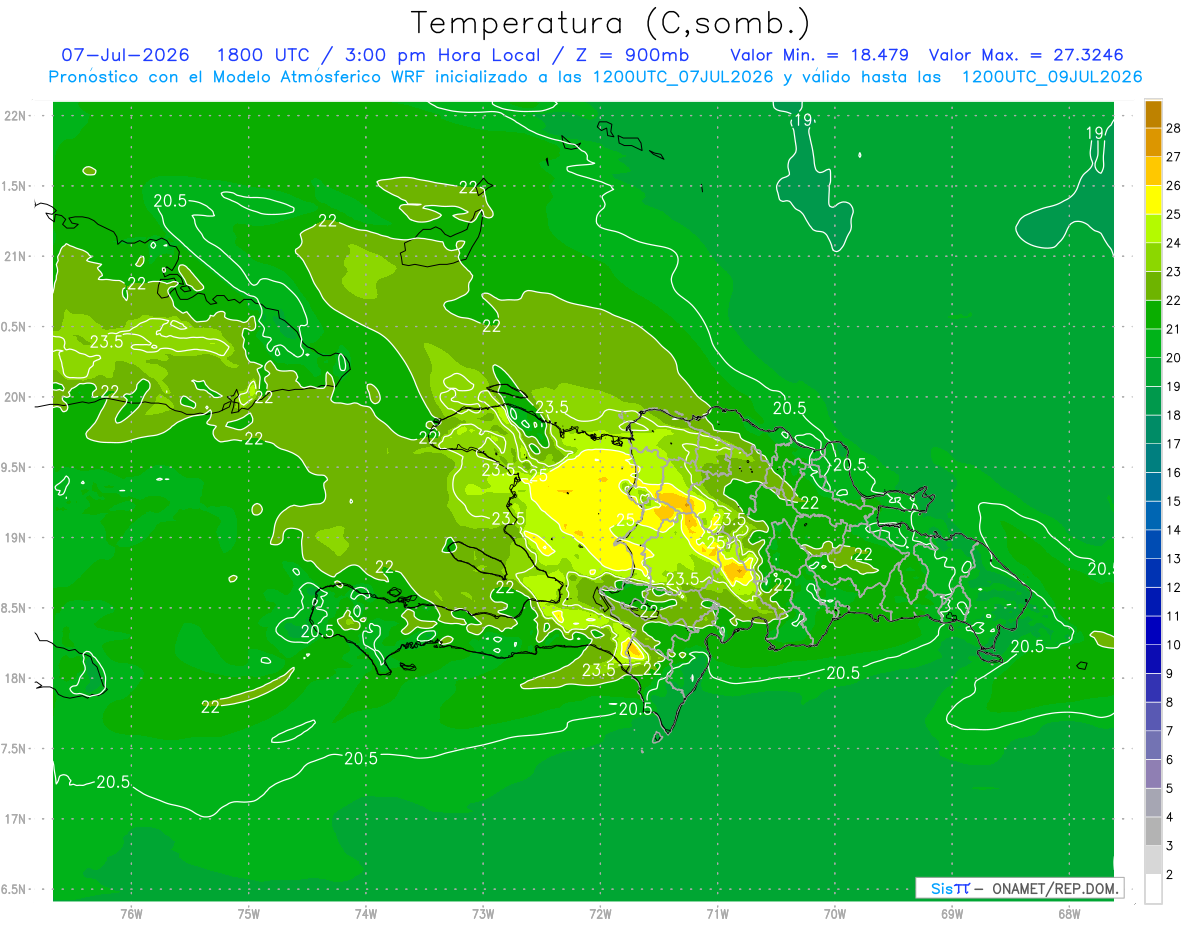Click the '74W' longitude axis label
Image resolution: width=1200 pixels, height=927 pixels.
point(366,914)
